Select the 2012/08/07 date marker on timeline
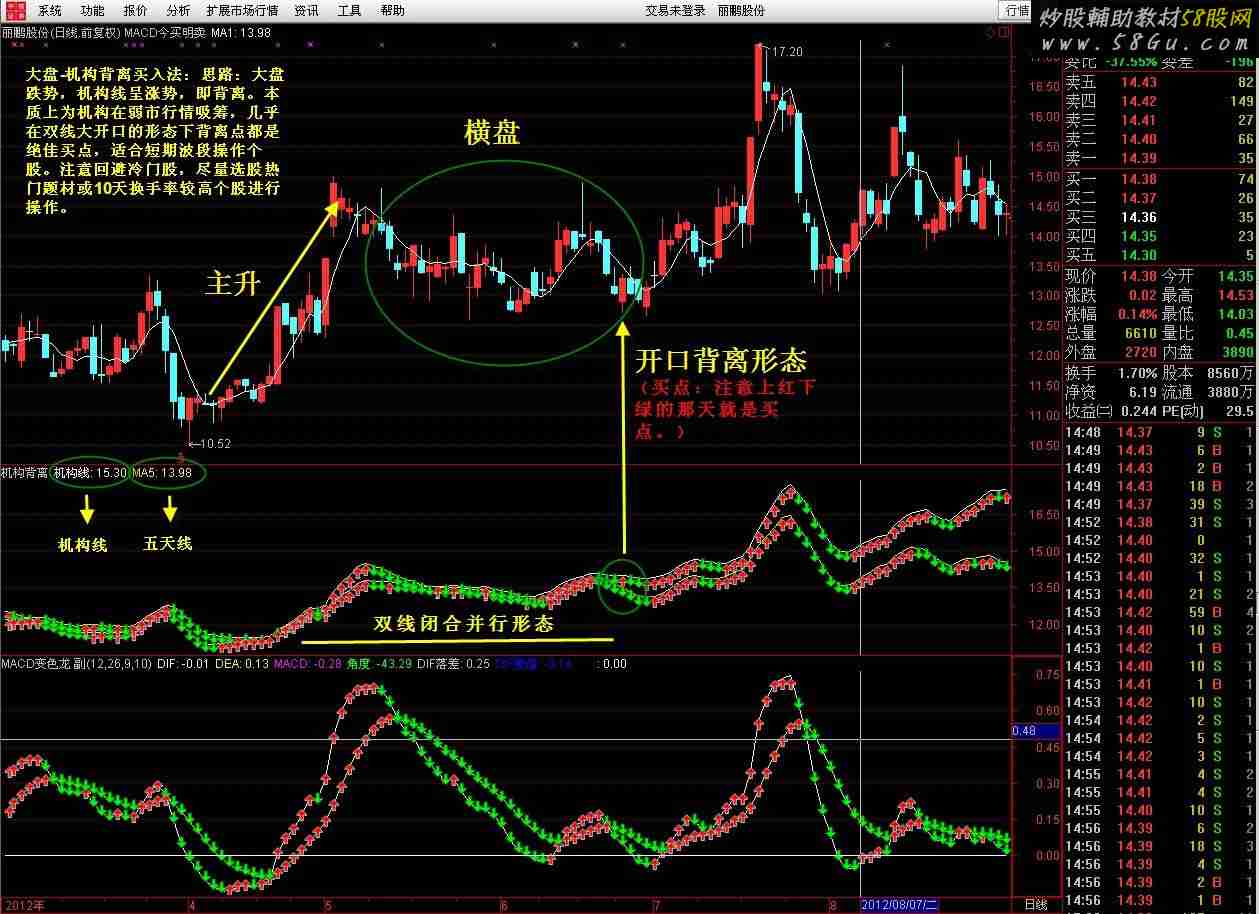 pyautogui.click(x=901, y=904)
